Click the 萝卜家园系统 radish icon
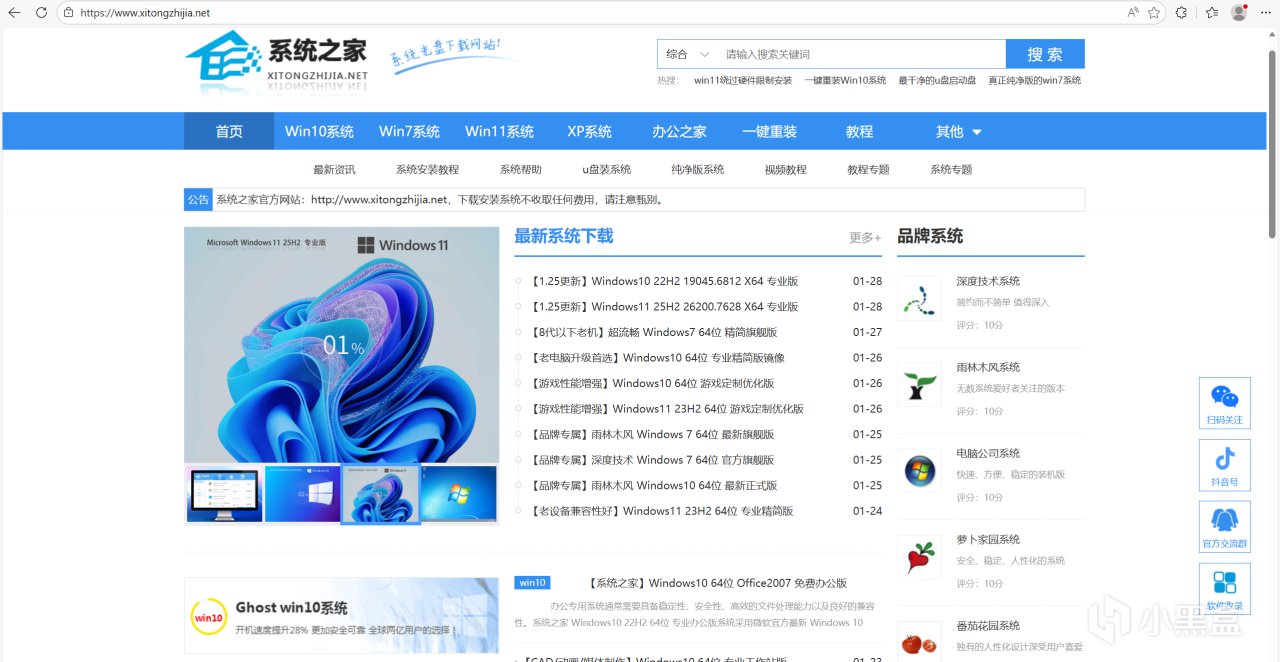Screen dimensions: 1280x662 [919, 557]
